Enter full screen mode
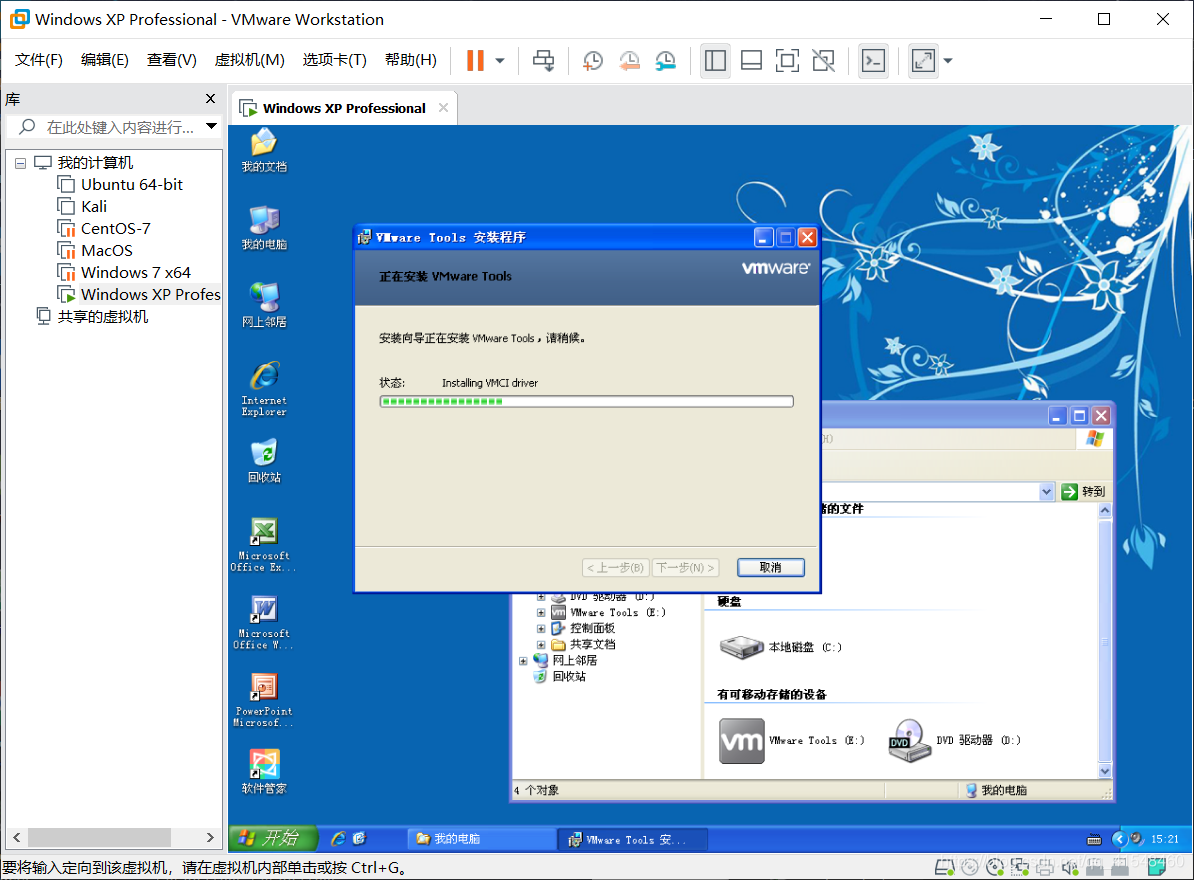The height and width of the screenshot is (880, 1194). coord(787,60)
